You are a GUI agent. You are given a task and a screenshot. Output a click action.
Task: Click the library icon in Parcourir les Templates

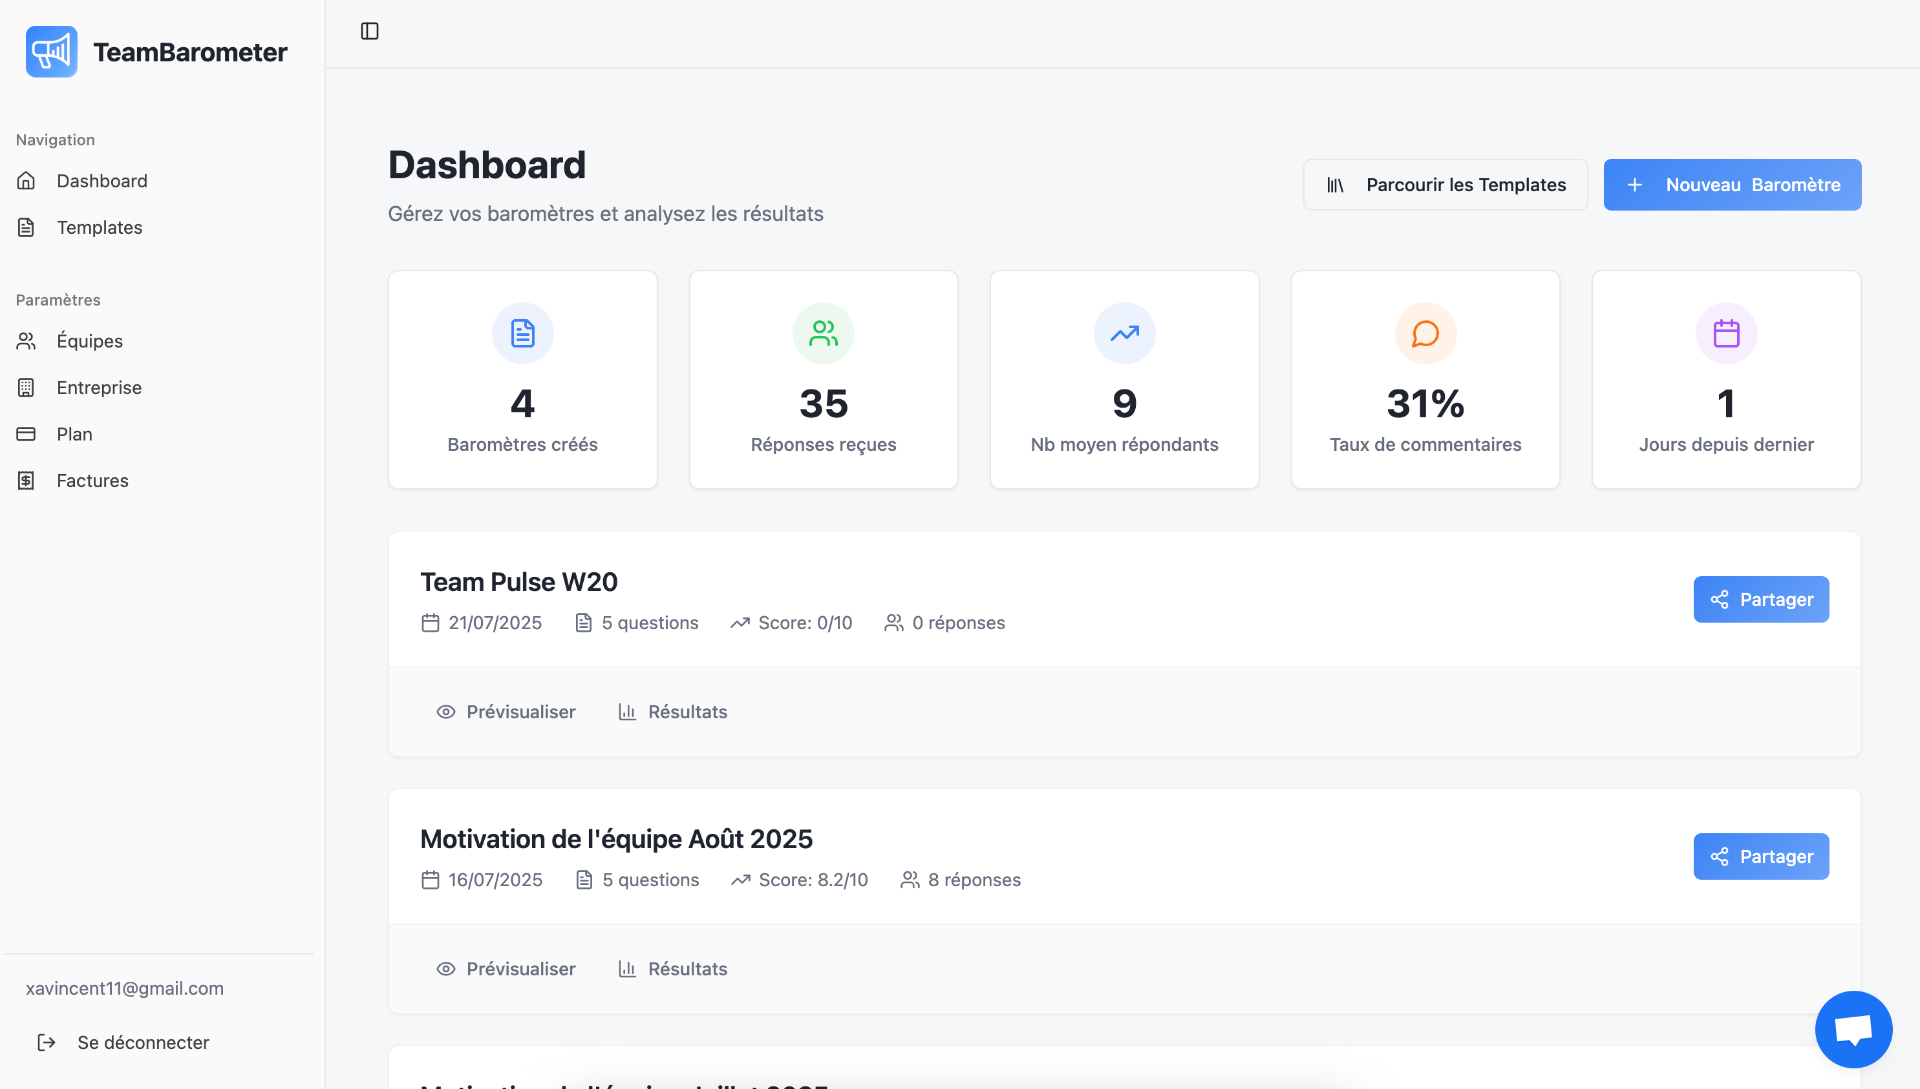(1335, 185)
